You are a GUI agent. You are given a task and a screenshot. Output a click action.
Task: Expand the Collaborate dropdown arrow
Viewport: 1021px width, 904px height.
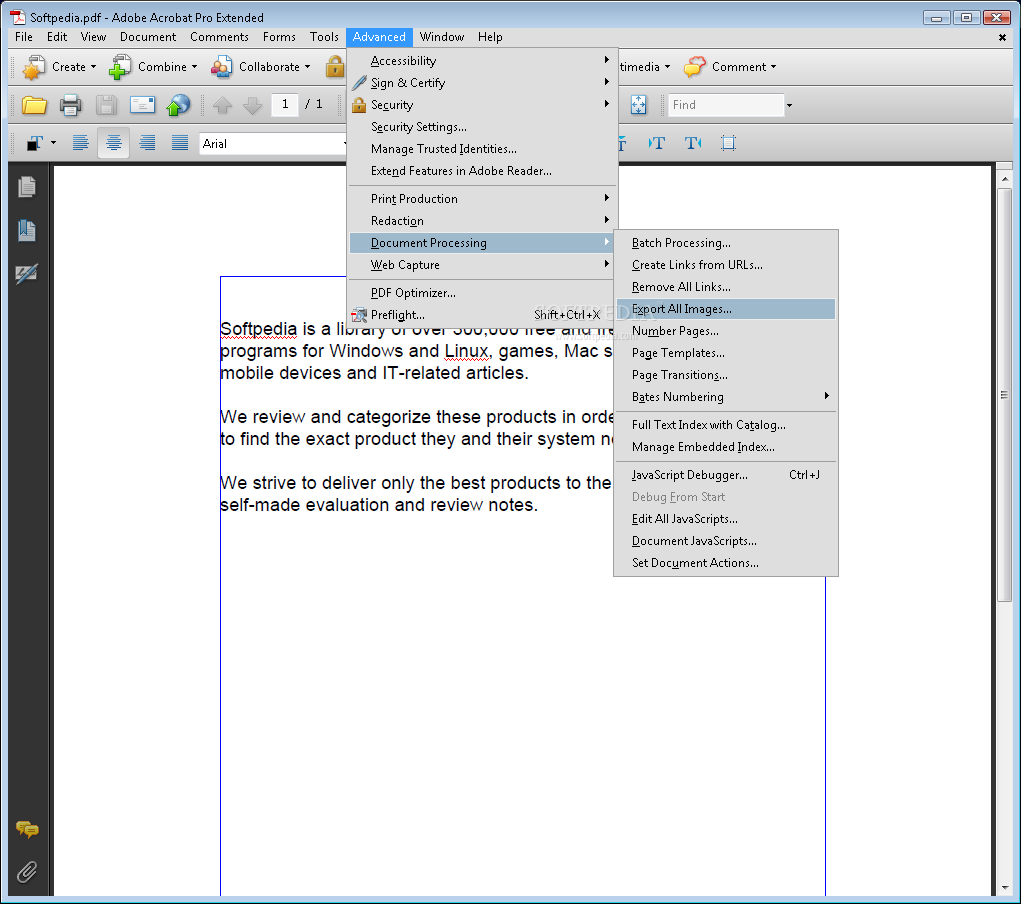307,67
